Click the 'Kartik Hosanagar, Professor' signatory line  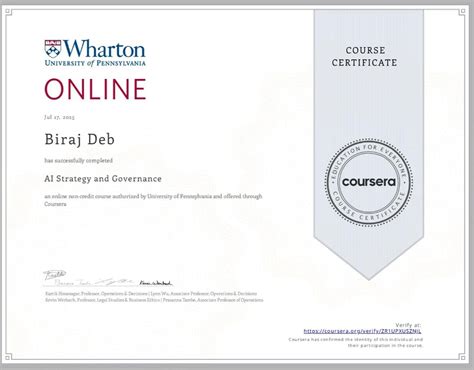pyautogui.click(x=151, y=294)
